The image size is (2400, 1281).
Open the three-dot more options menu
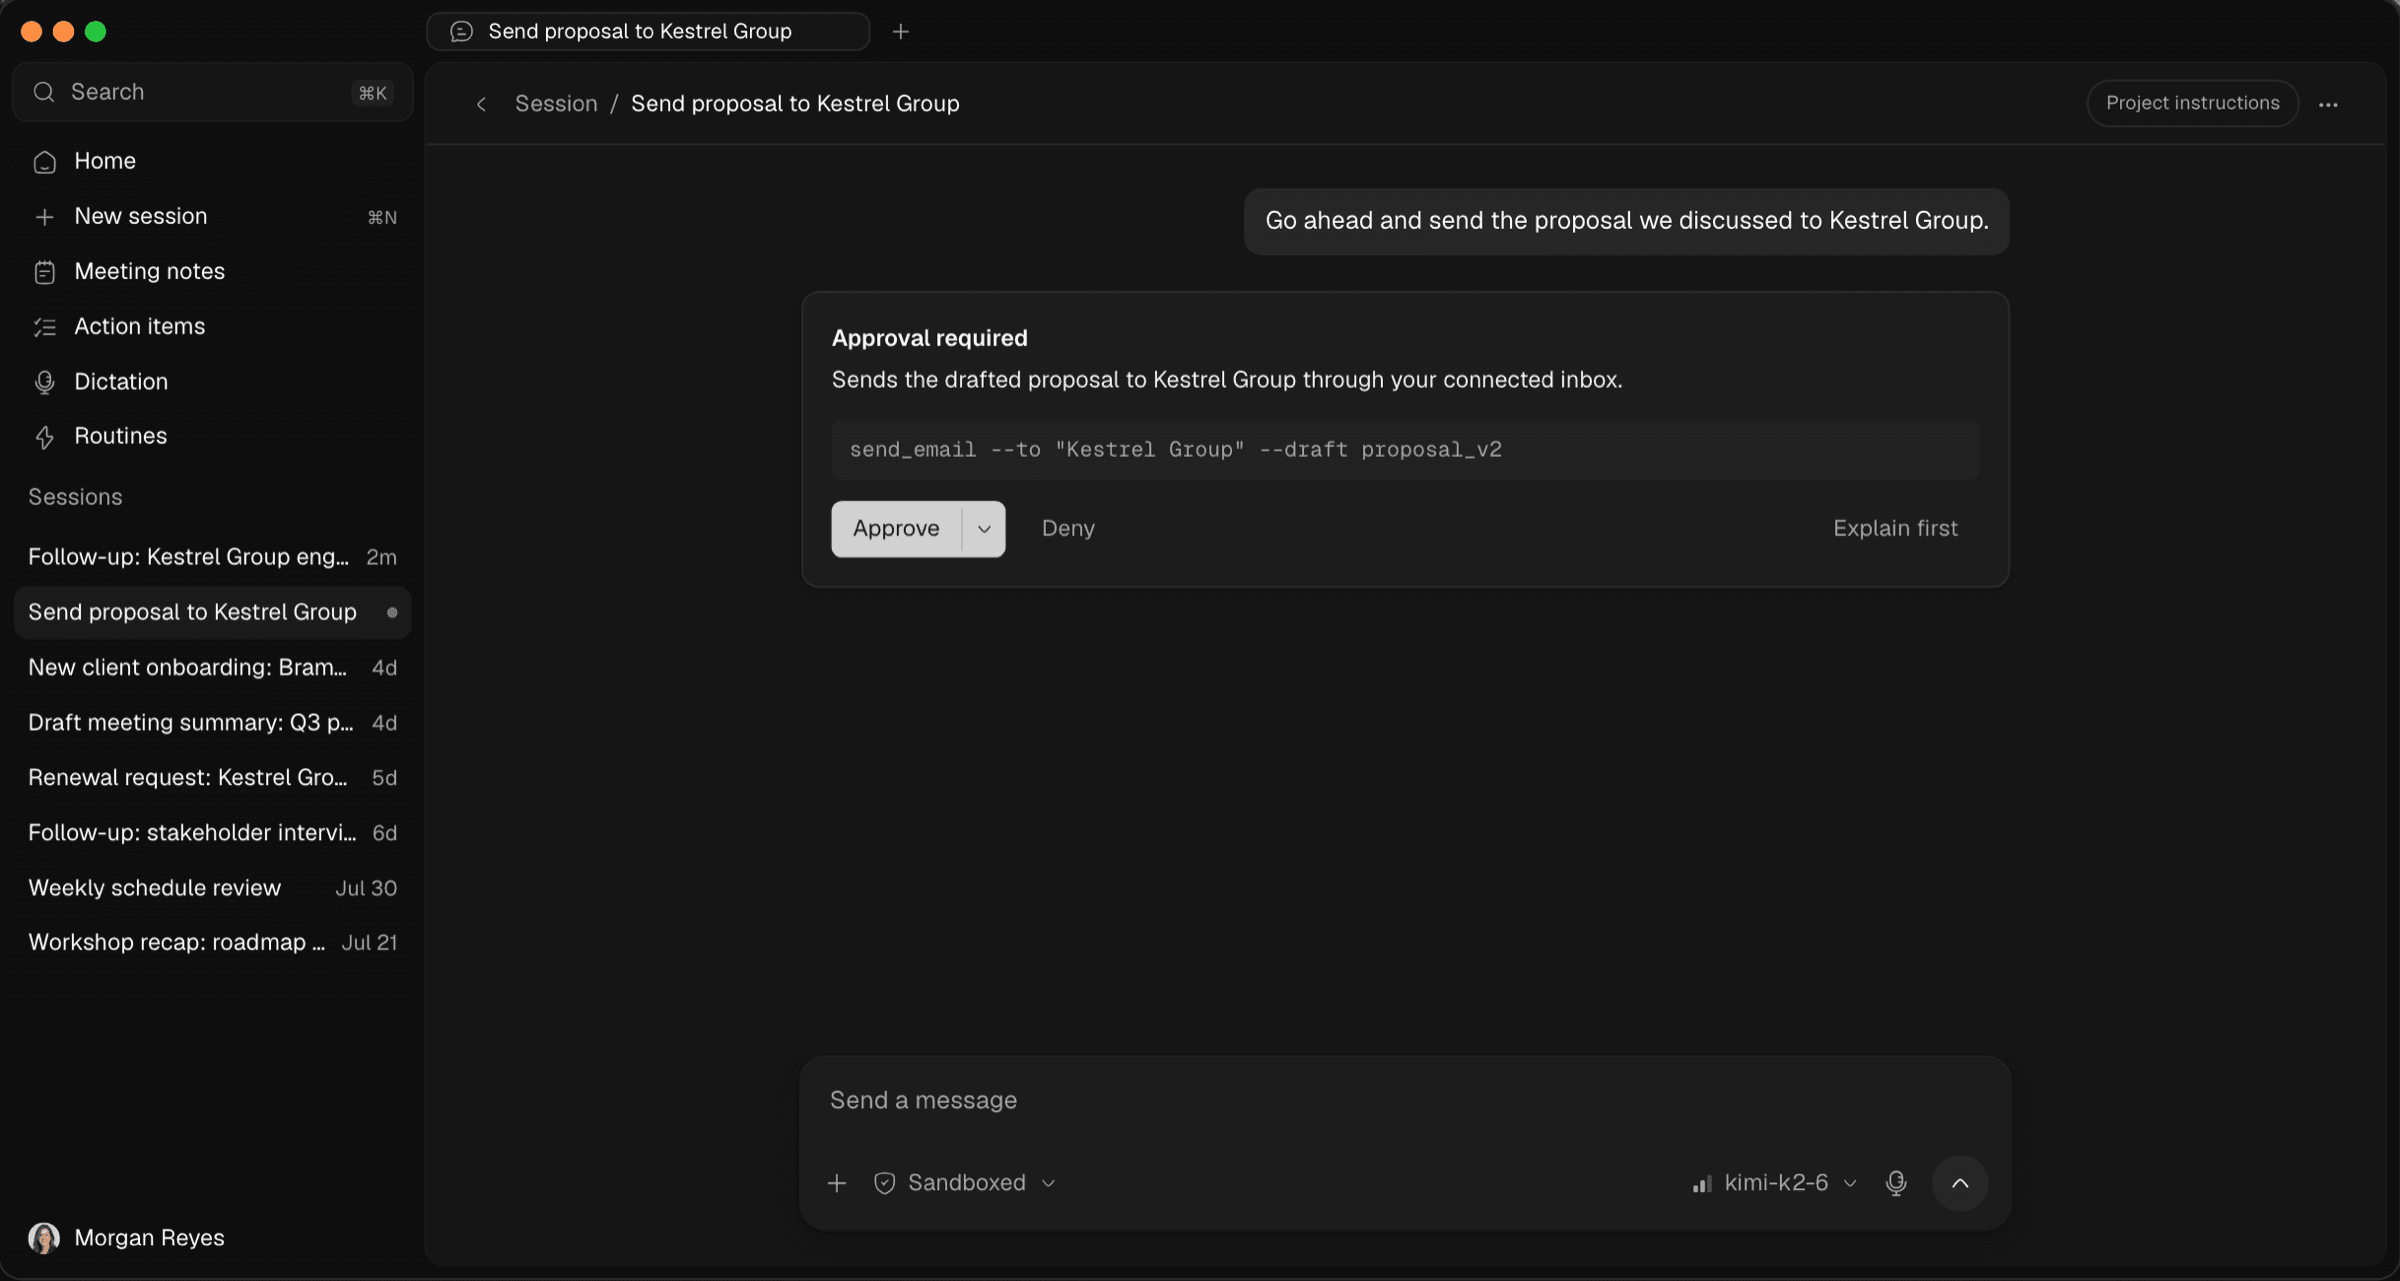coord(2328,104)
